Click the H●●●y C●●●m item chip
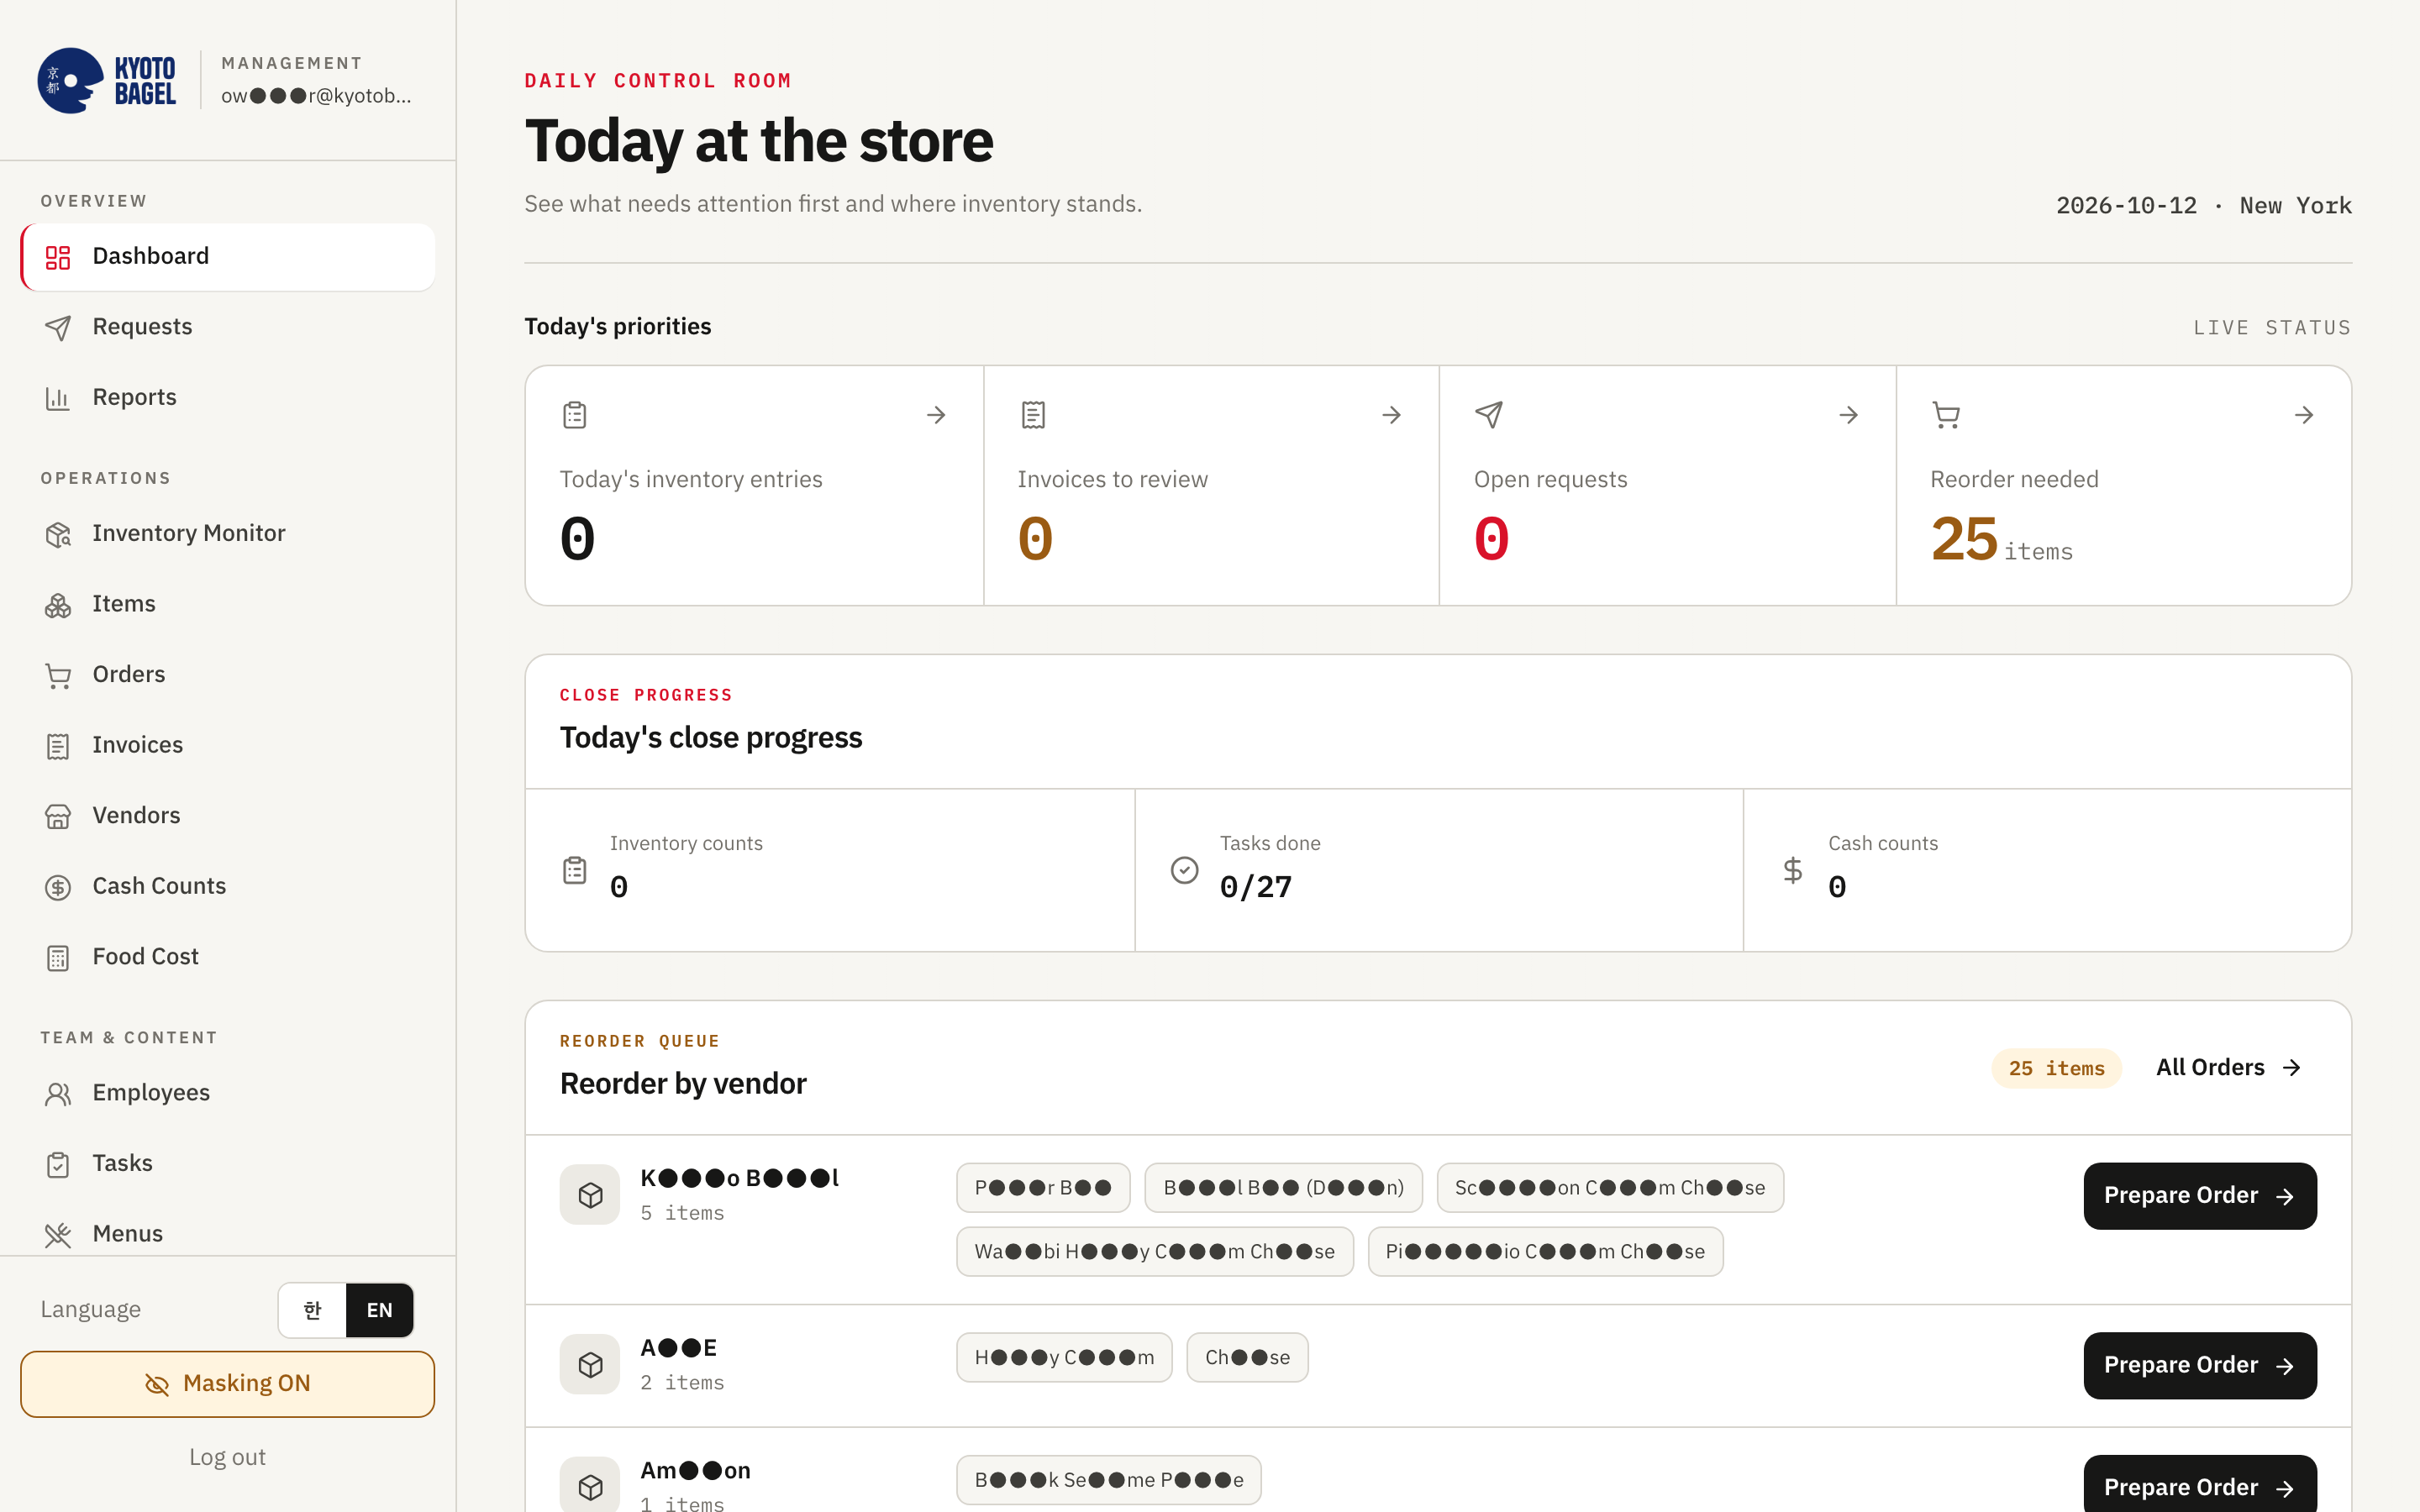Screen dimensions: 2420x1512 [1064, 1357]
